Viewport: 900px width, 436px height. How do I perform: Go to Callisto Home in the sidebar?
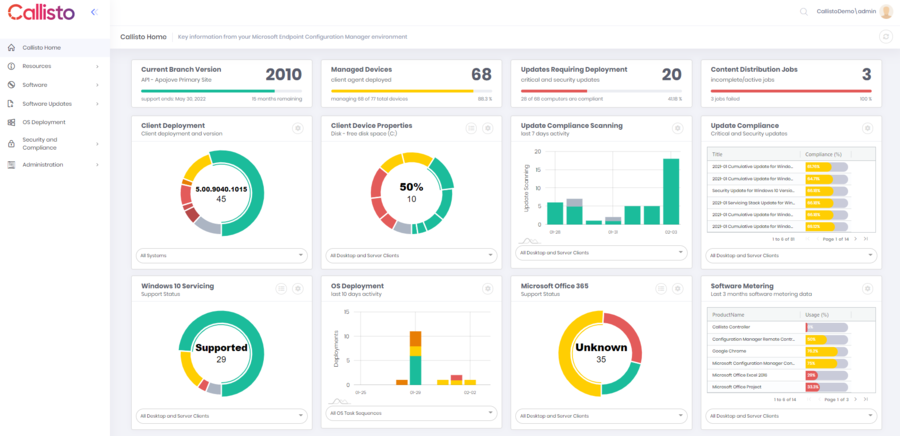click(x=41, y=47)
